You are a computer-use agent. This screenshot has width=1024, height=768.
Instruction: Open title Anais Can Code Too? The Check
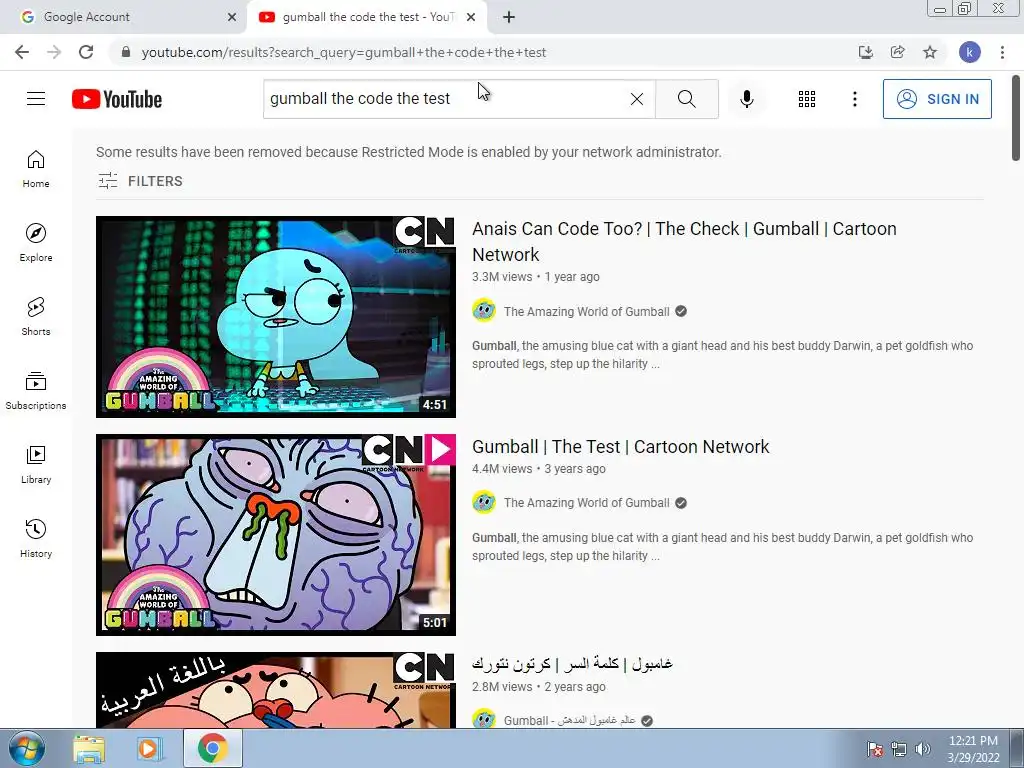pos(684,242)
